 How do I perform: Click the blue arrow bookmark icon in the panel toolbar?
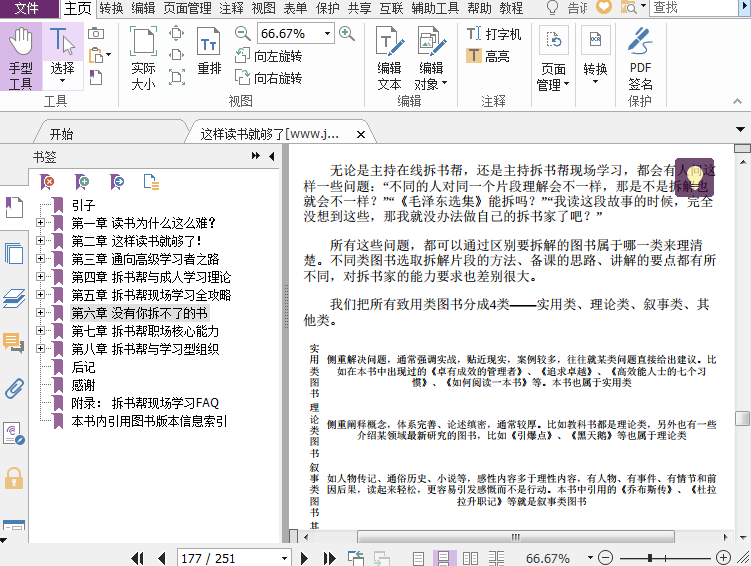click(x=117, y=182)
